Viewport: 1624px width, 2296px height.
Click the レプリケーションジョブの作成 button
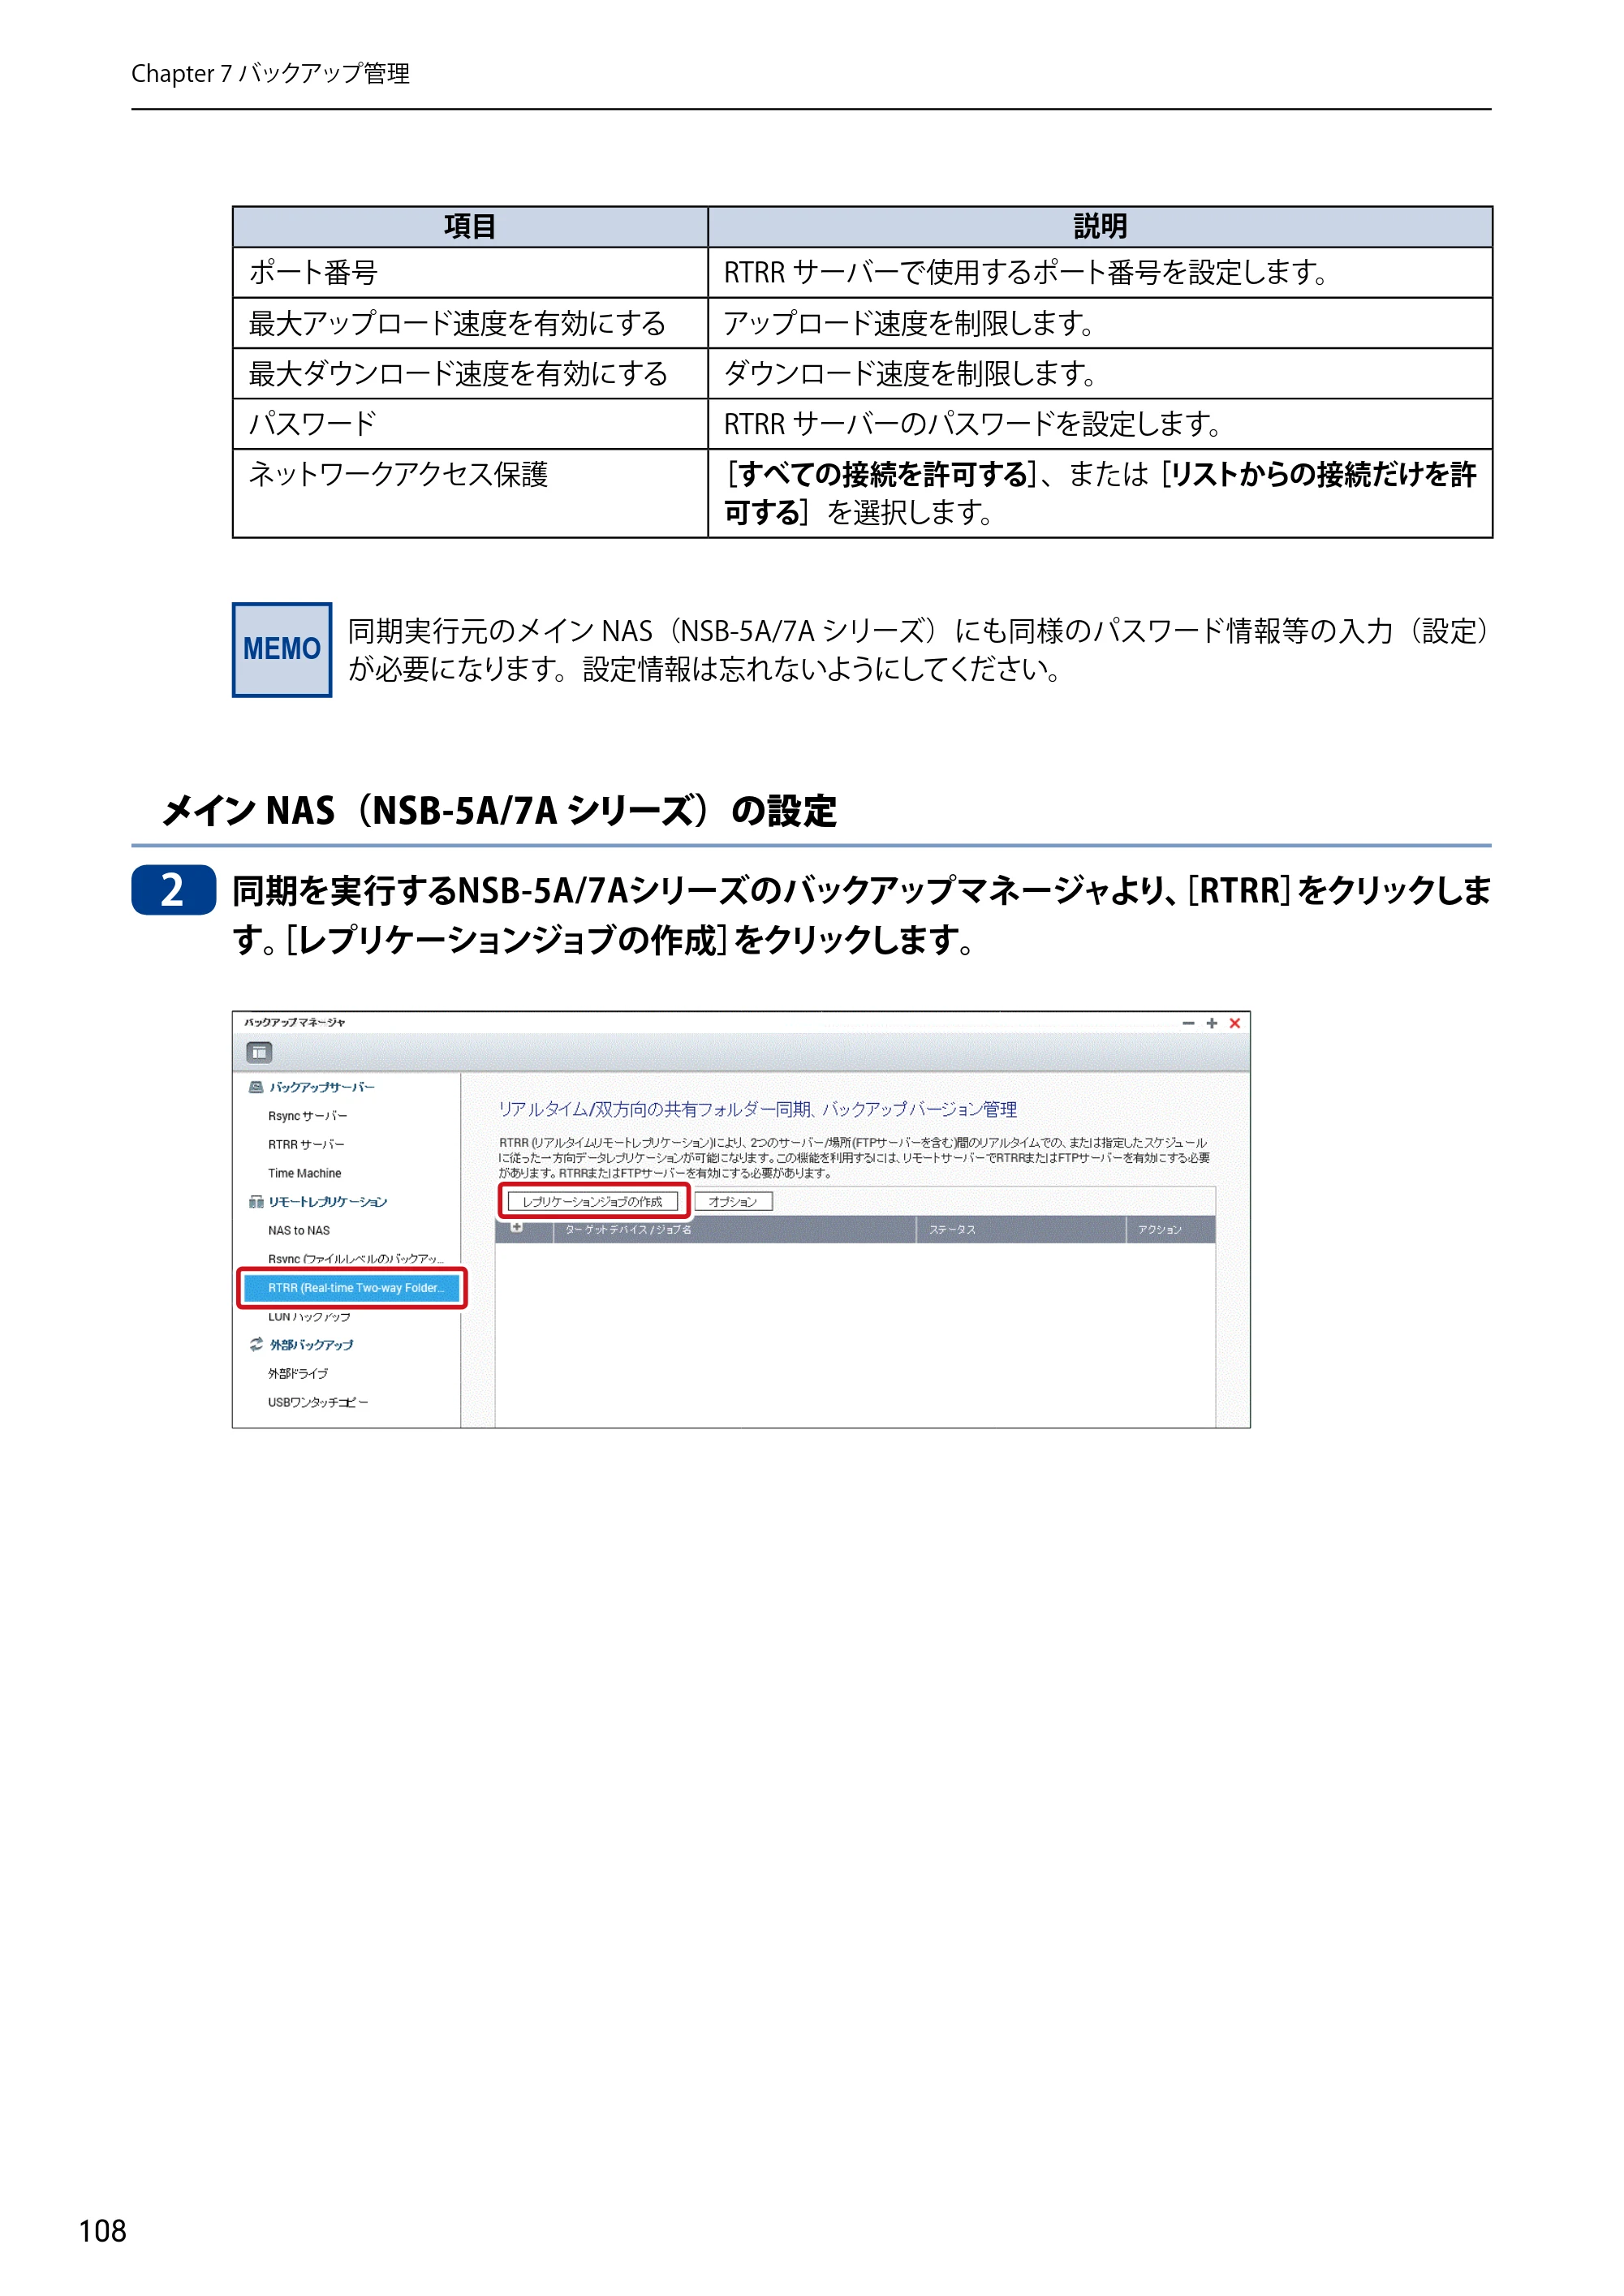pos(593,1201)
